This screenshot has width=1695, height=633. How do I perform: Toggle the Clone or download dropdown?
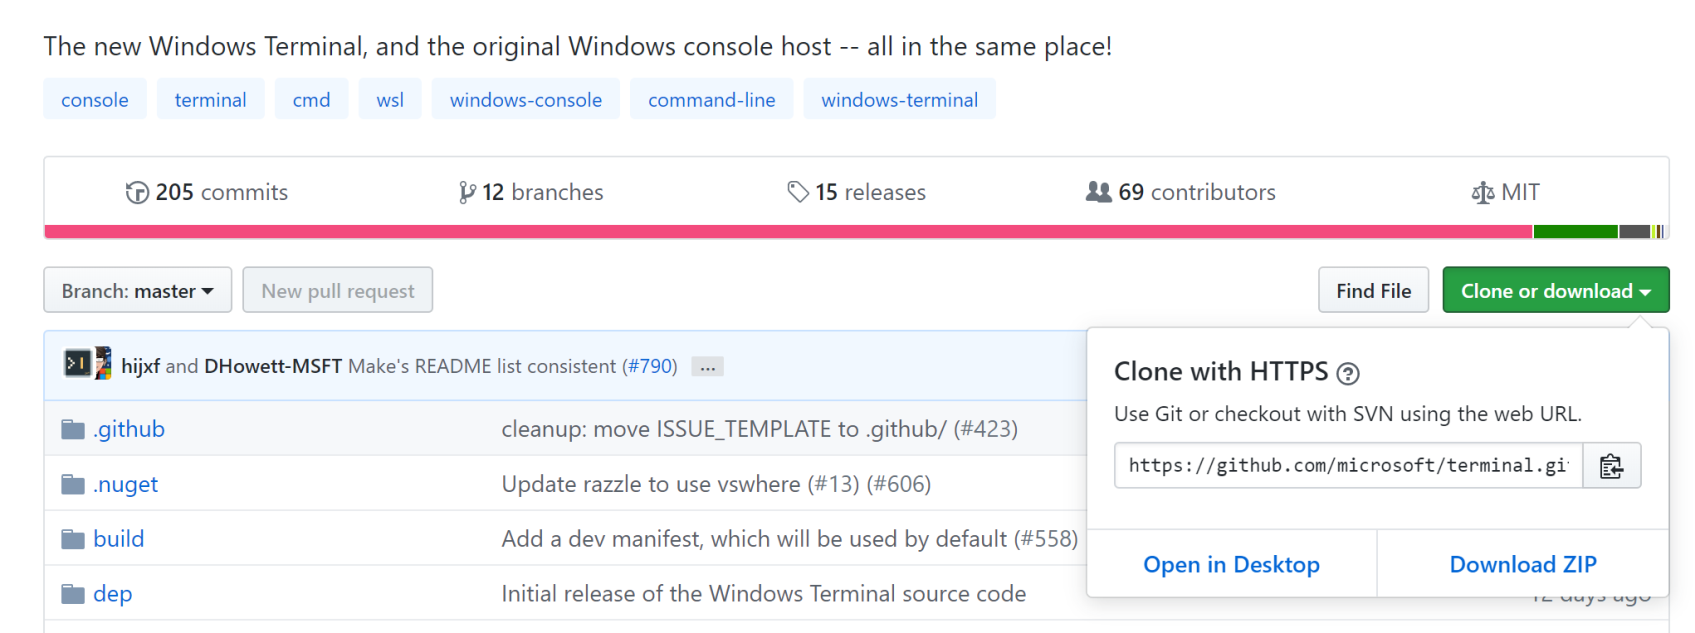pos(1555,290)
